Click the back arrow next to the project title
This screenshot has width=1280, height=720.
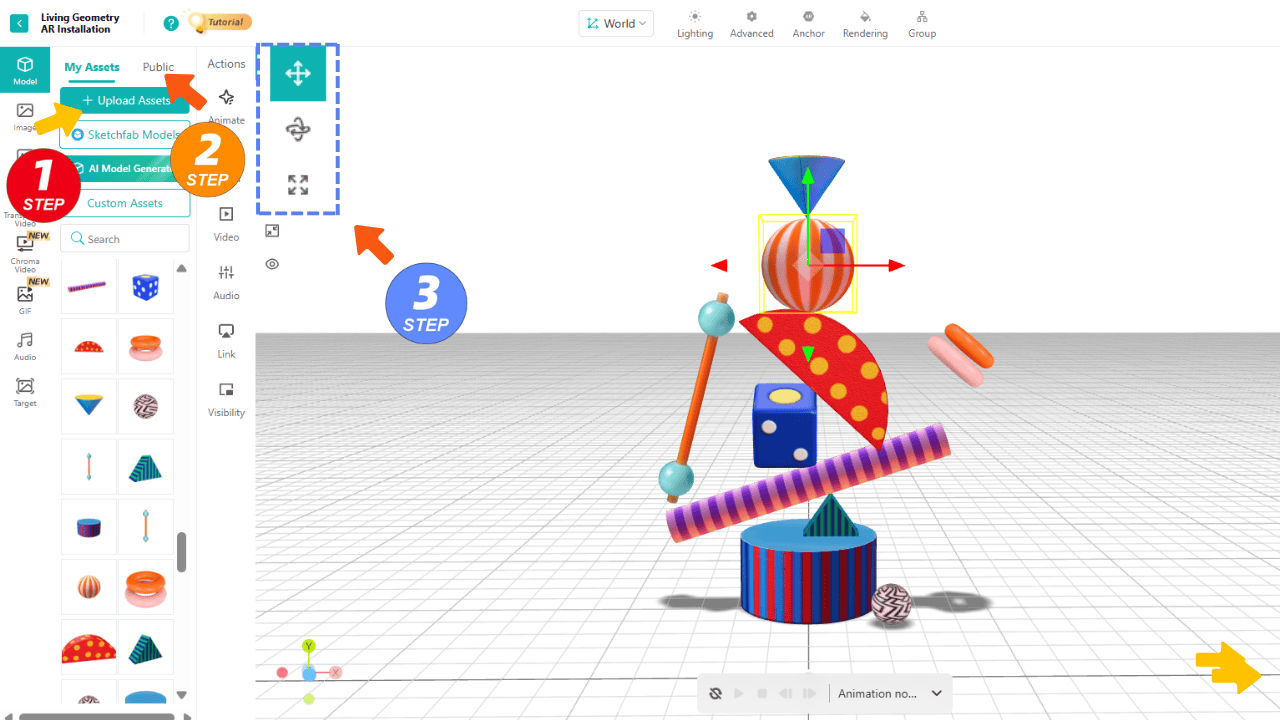[x=19, y=23]
